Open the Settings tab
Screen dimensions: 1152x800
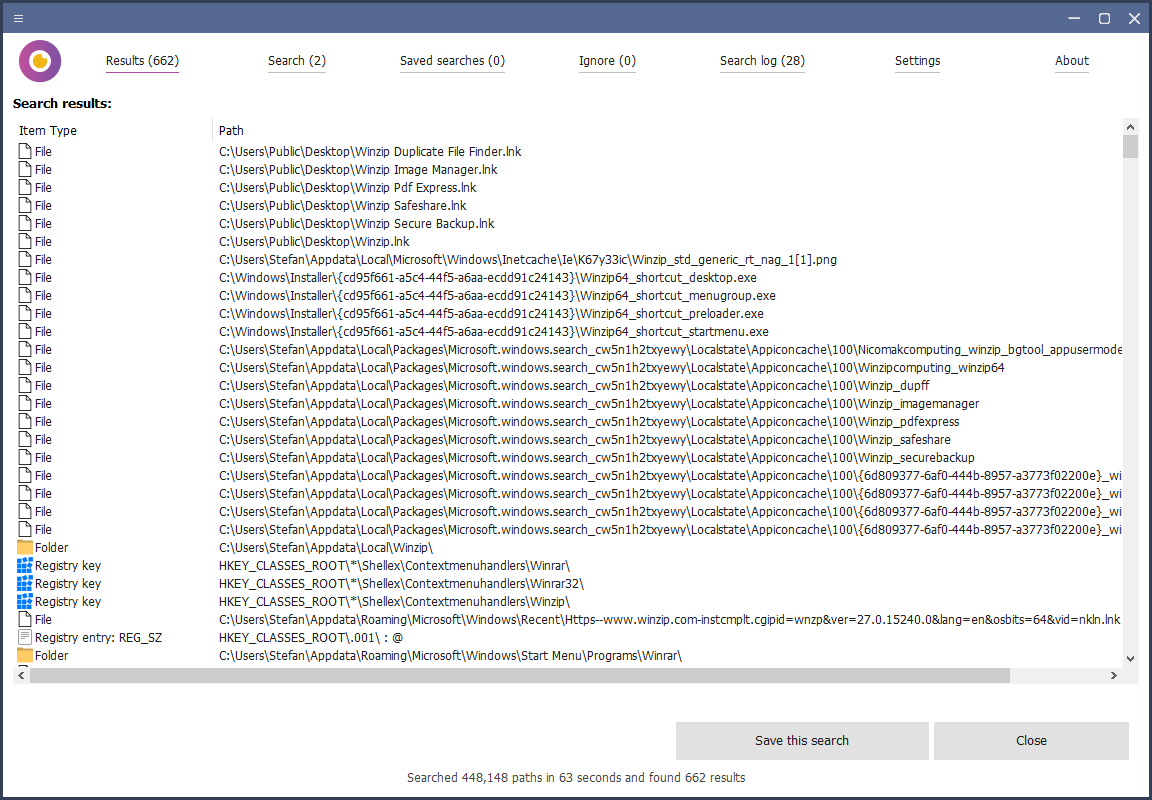point(917,61)
